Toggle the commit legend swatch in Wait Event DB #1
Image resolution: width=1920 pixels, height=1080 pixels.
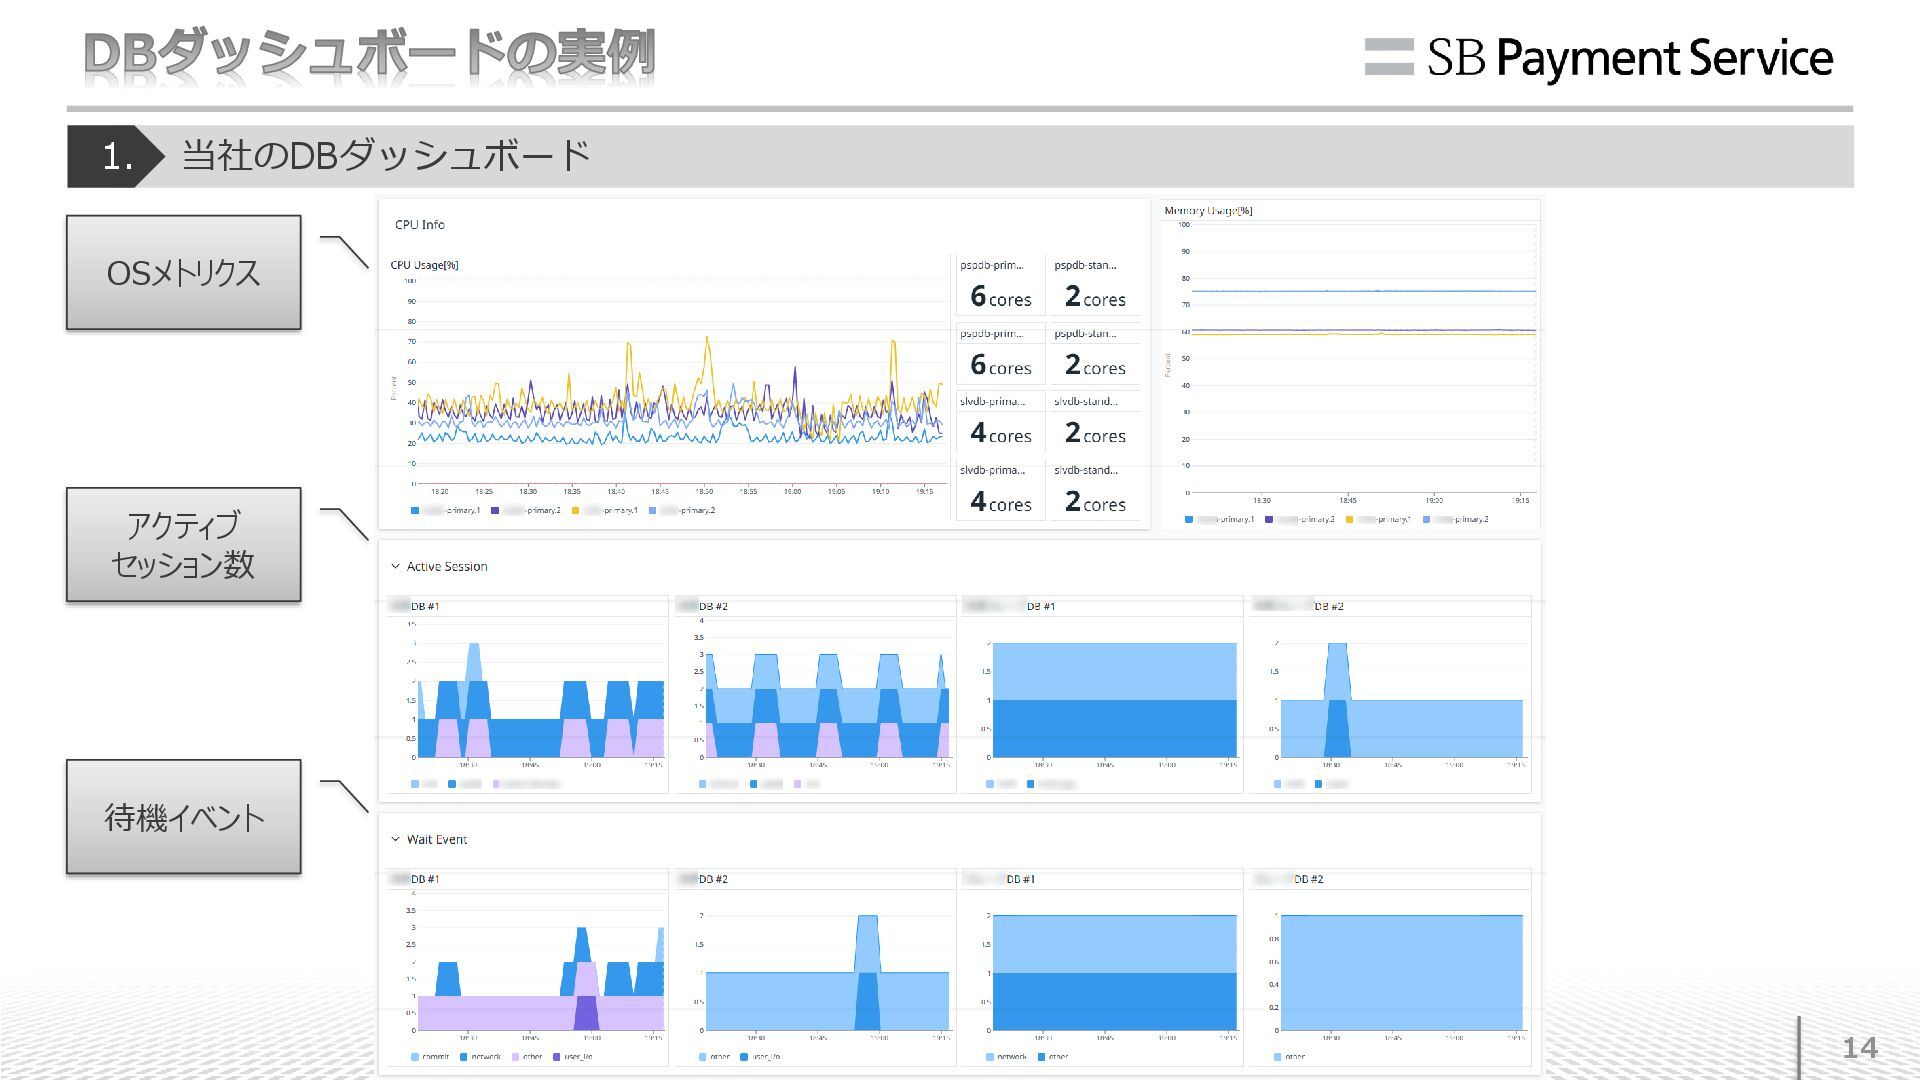415,1057
